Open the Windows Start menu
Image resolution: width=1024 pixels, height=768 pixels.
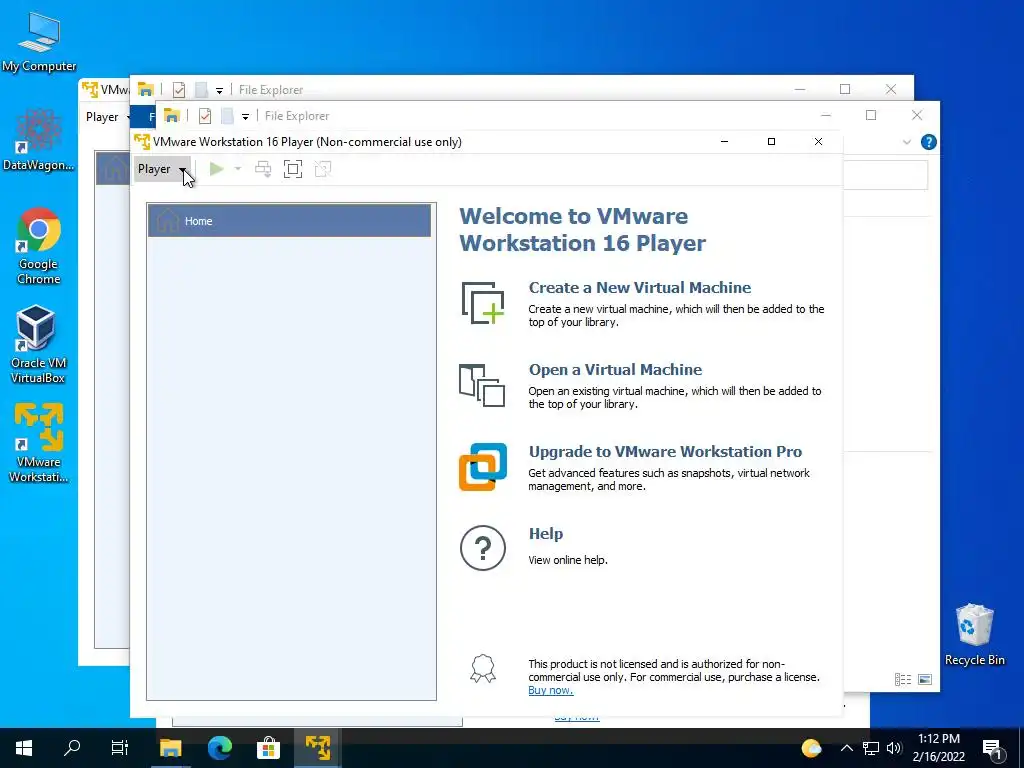[x=24, y=748]
